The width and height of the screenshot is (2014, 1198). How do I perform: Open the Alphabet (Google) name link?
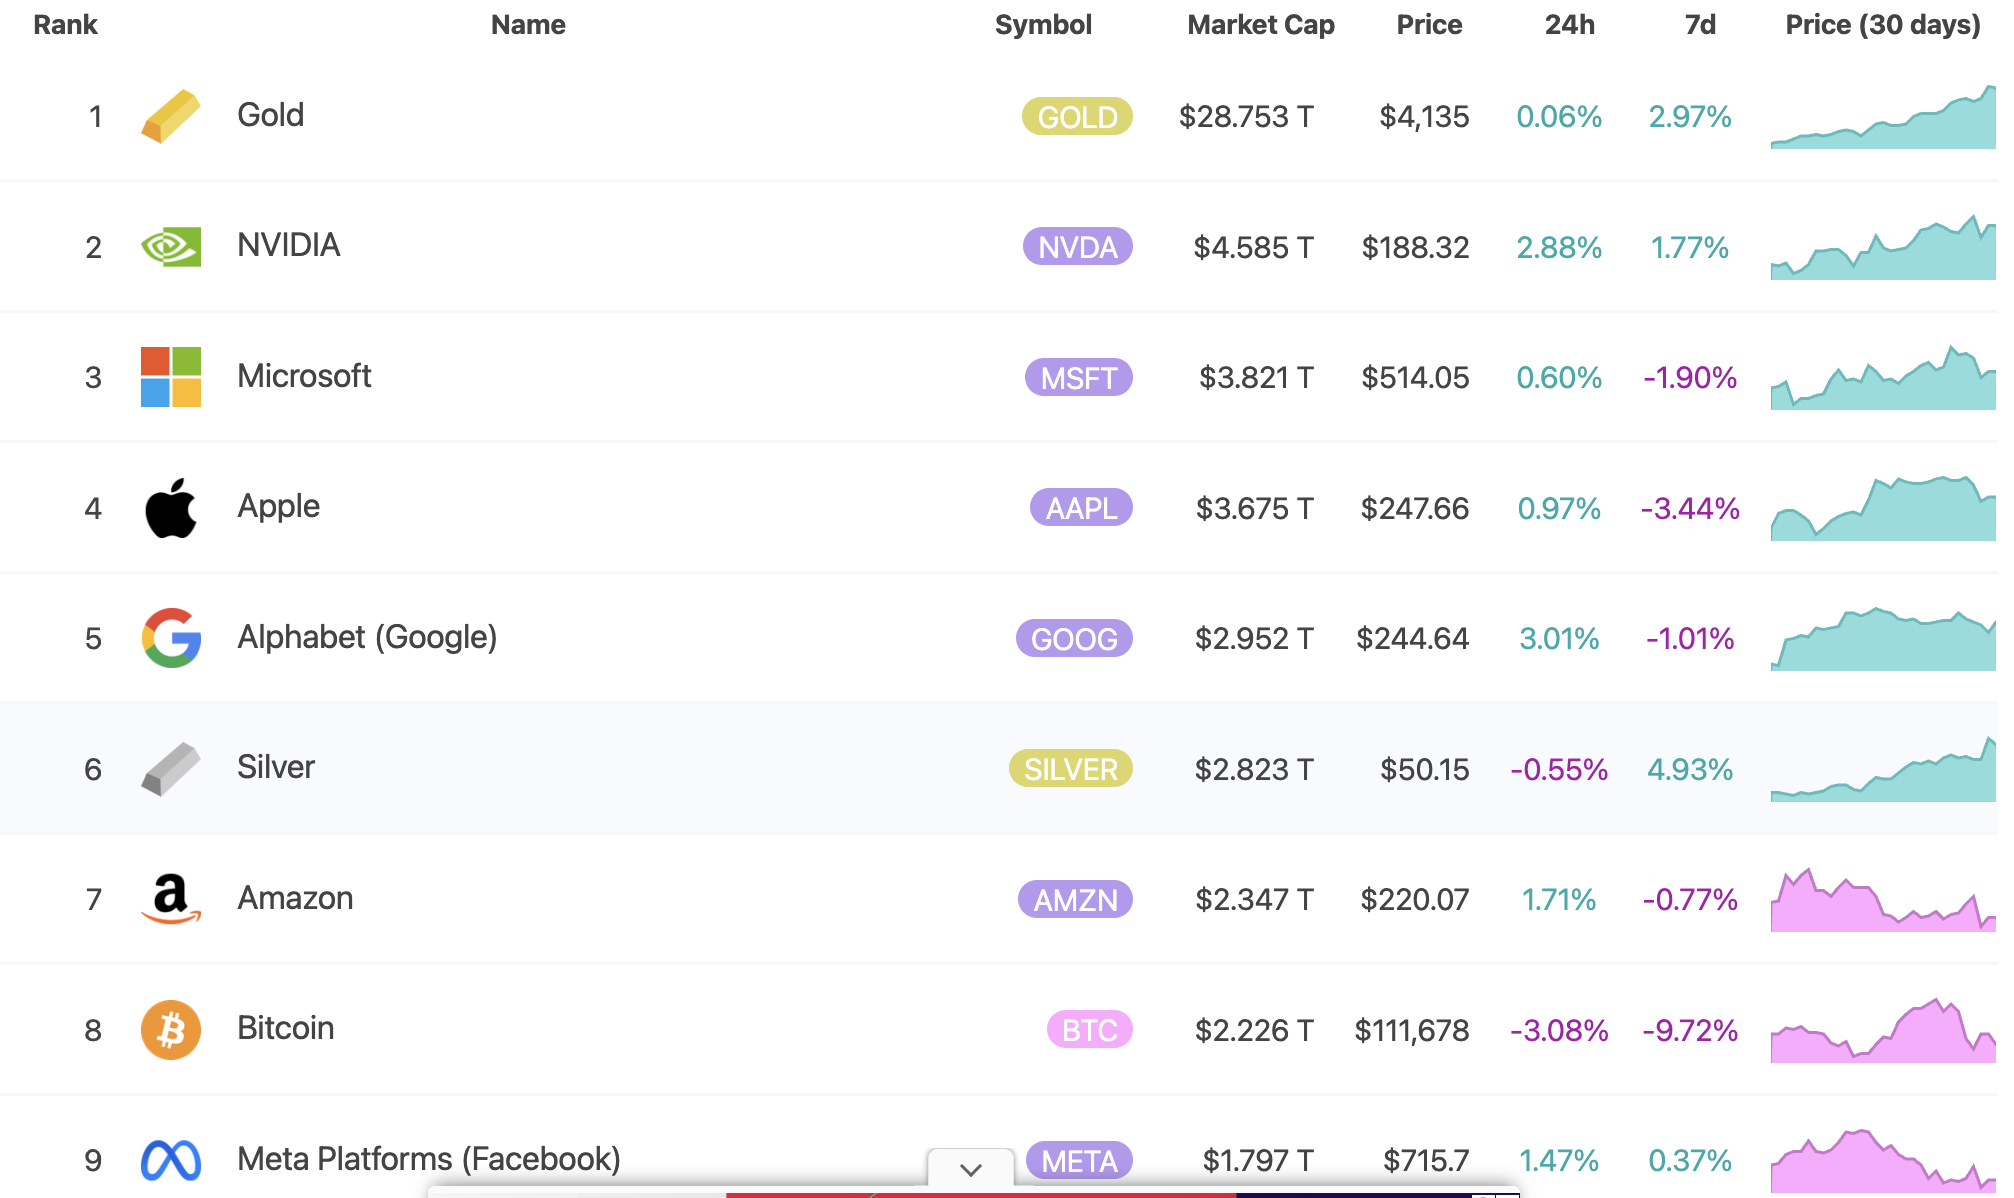coord(366,637)
